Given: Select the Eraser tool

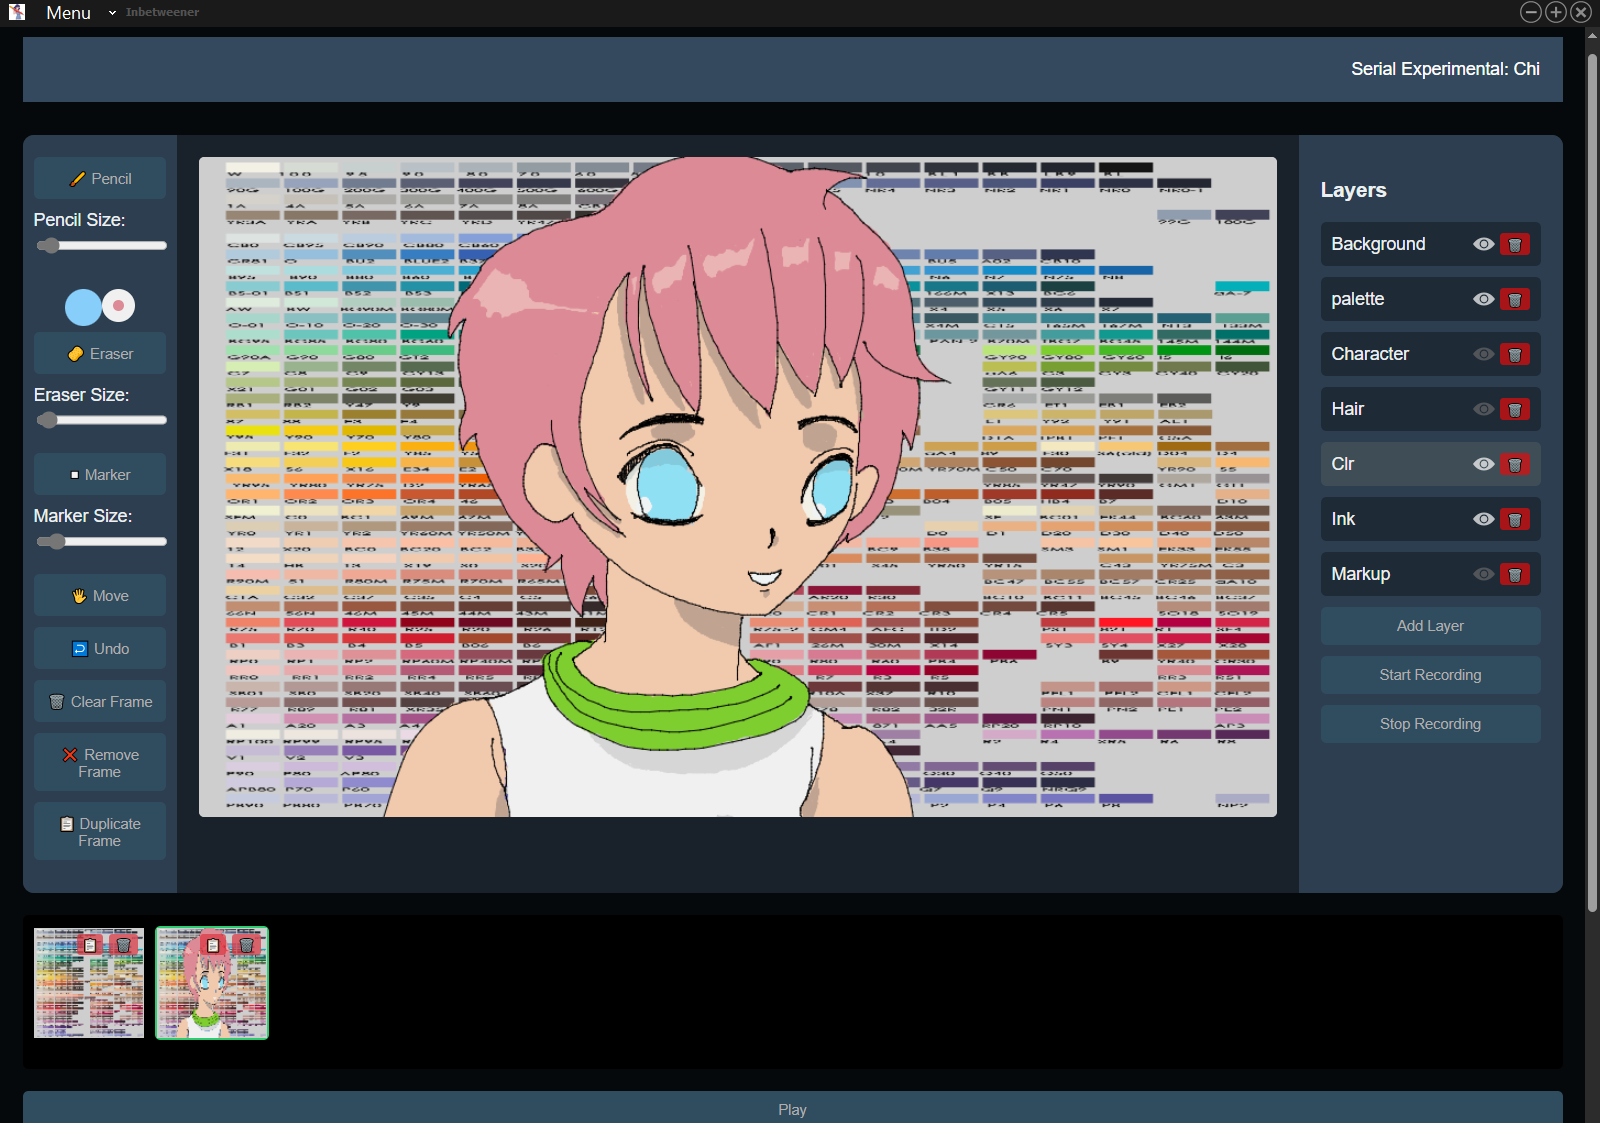Looking at the screenshot, I should pos(100,353).
